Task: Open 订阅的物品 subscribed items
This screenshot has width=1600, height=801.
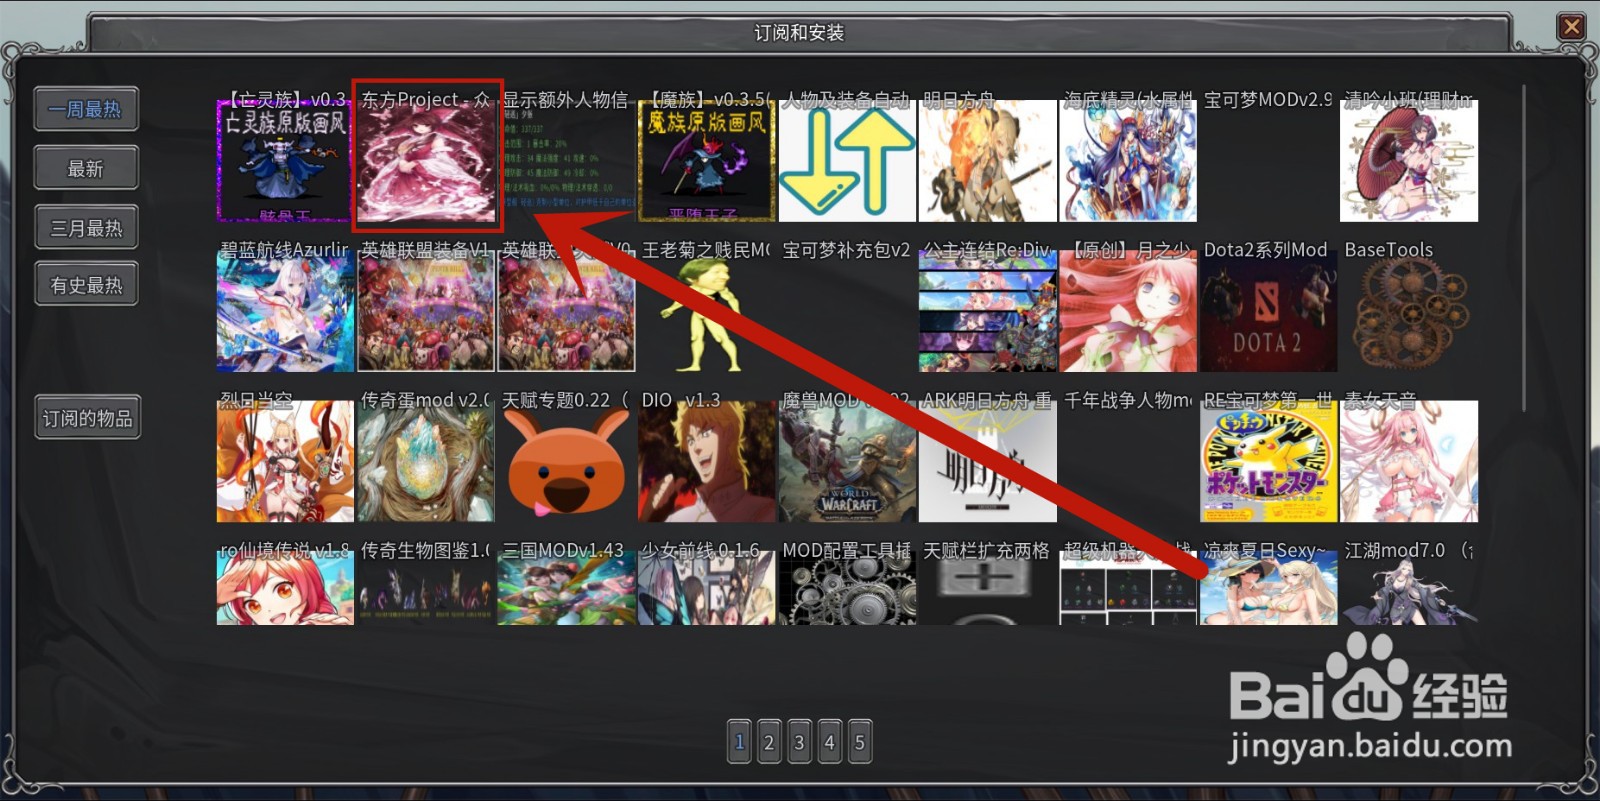Action: coord(87,418)
